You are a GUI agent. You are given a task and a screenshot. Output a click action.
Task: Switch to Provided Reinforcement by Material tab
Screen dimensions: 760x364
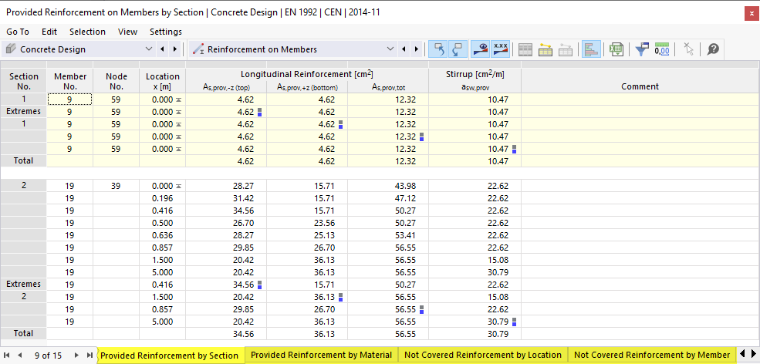[x=321, y=355]
